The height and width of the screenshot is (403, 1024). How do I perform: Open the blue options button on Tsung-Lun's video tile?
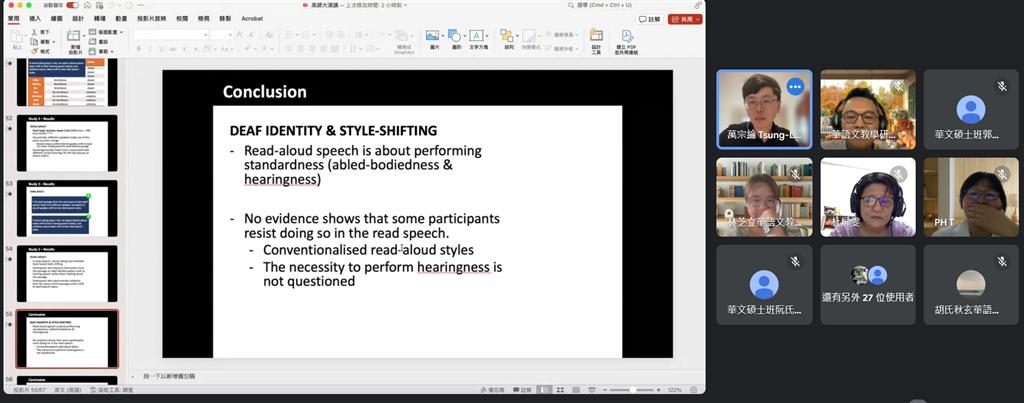coord(795,87)
